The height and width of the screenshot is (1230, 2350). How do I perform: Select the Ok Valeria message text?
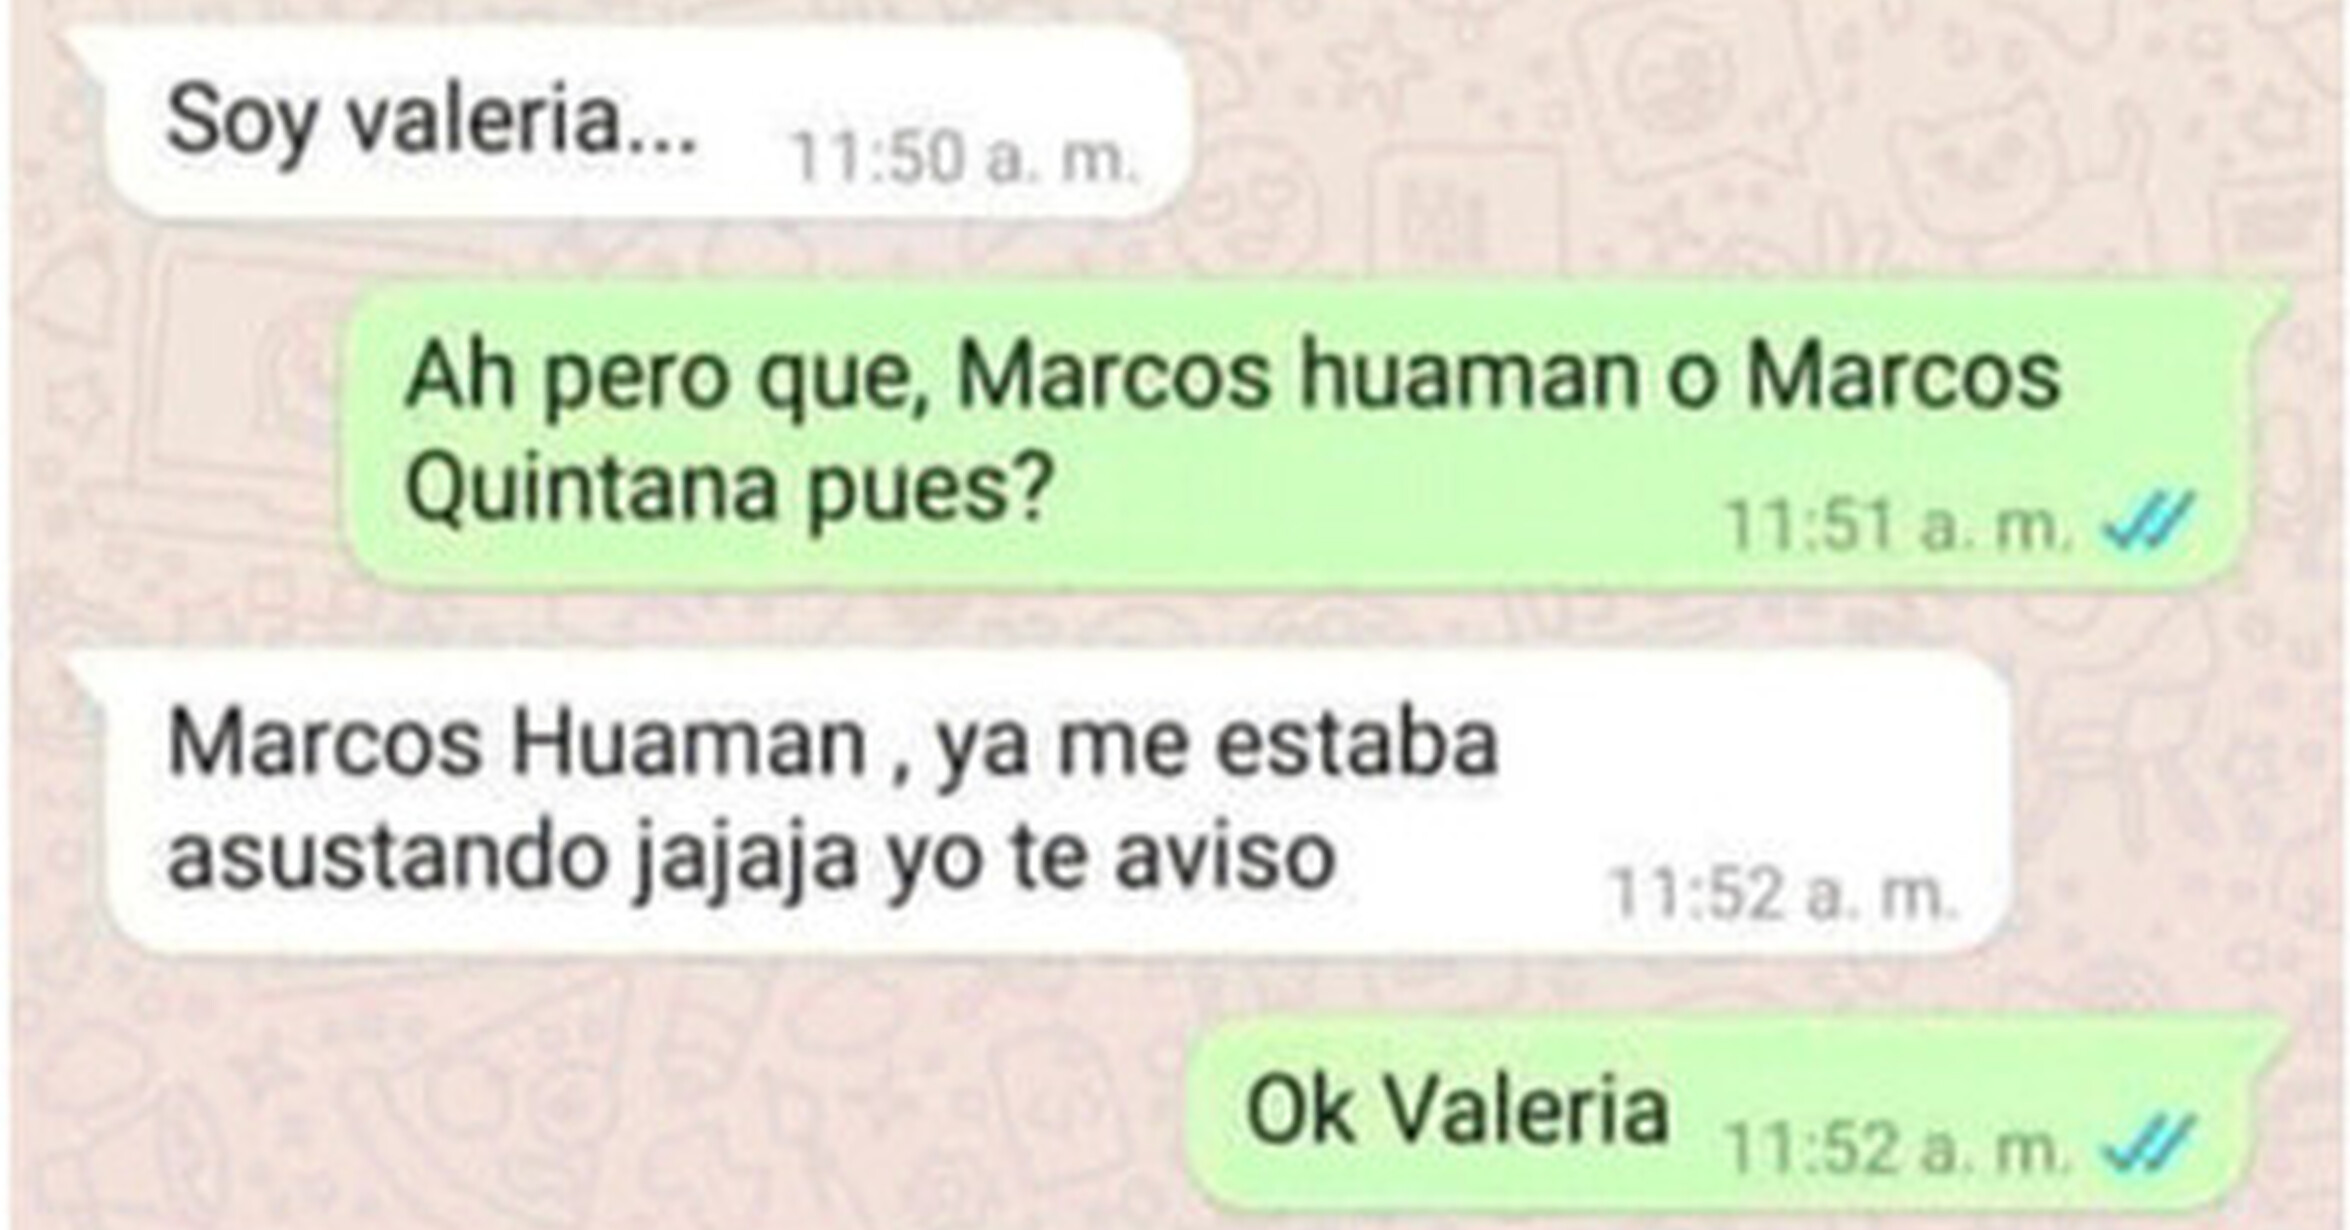coord(1457,1111)
